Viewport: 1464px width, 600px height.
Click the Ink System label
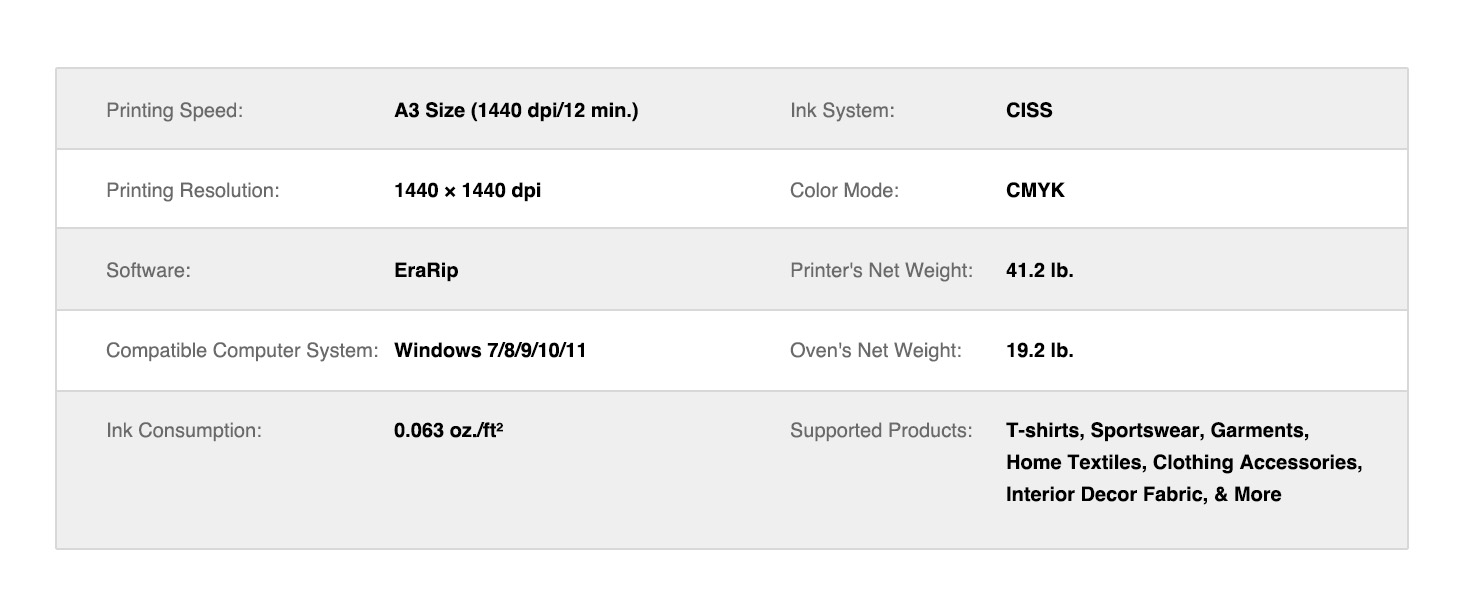(842, 110)
